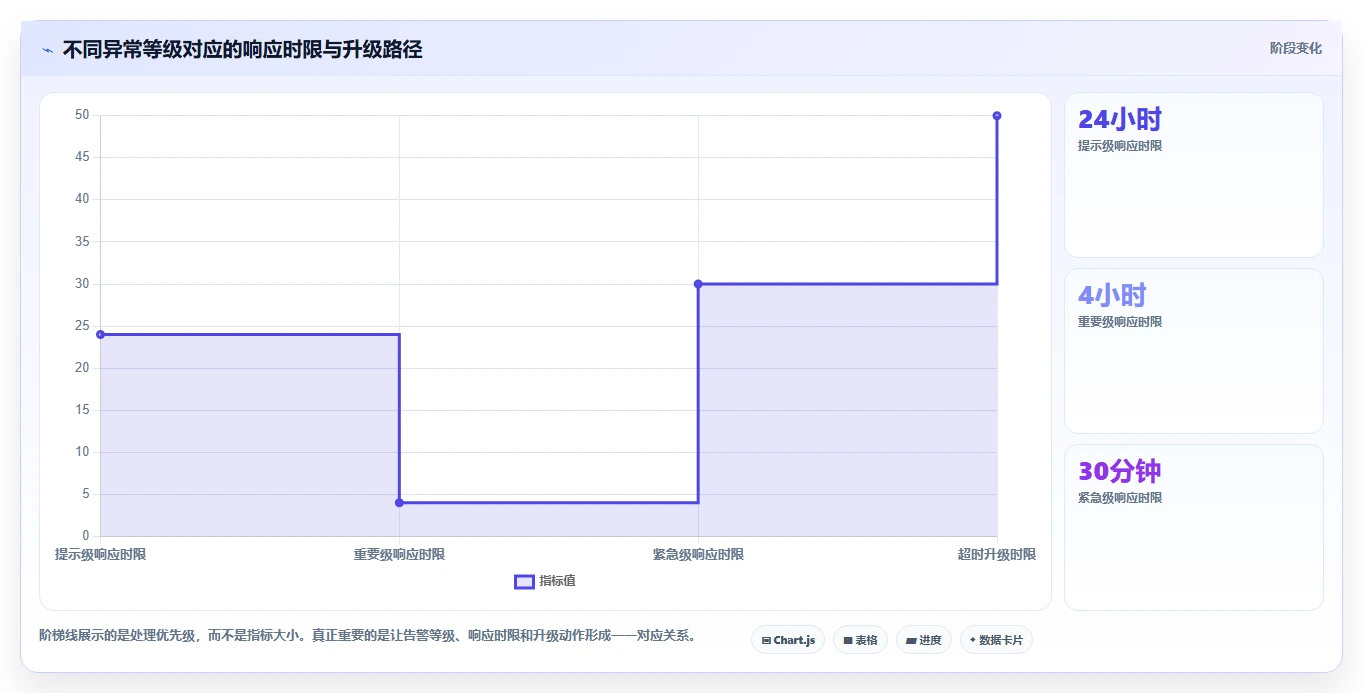Viewport: 1363px width, 693px height.
Task: Click the 进度 tag button
Action: (924, 640)
